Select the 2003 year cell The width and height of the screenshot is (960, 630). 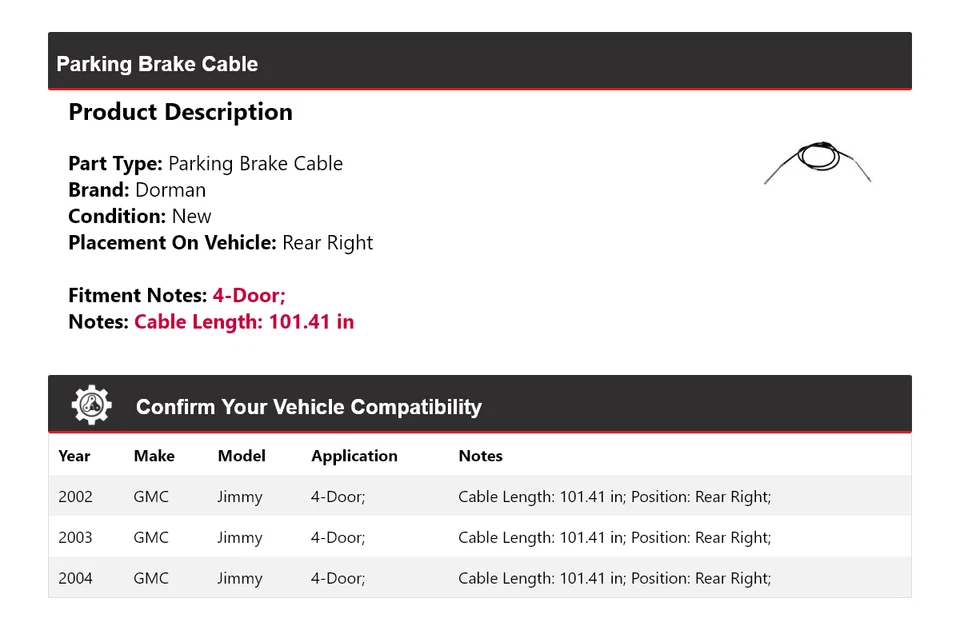75,538
